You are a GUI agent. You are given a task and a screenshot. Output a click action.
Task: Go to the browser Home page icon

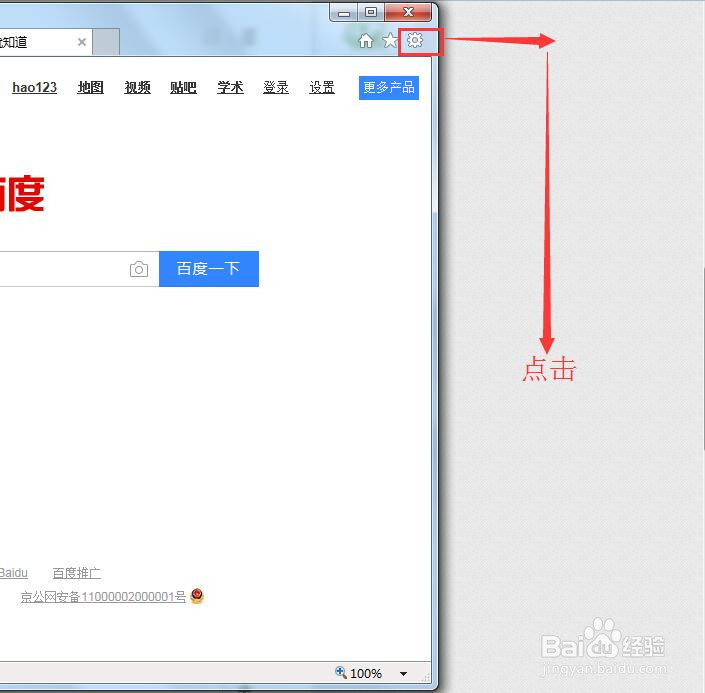pyautogui.click(x=366, y=41)
